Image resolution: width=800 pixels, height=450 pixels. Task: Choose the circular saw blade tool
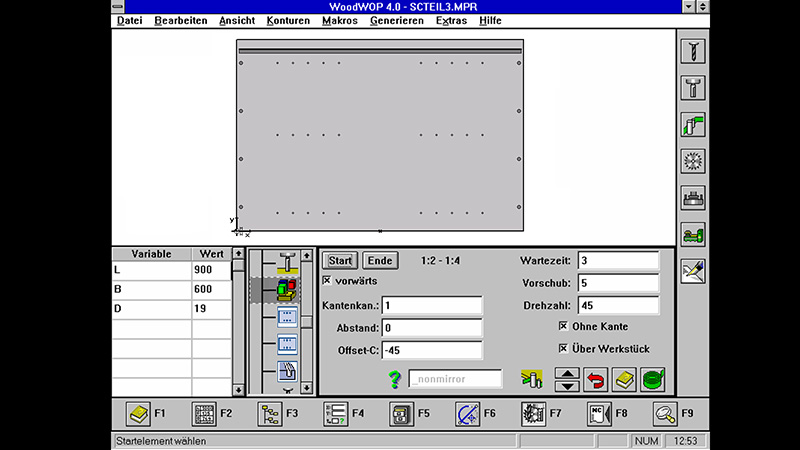pyautogui.click(x=692, y=161)
